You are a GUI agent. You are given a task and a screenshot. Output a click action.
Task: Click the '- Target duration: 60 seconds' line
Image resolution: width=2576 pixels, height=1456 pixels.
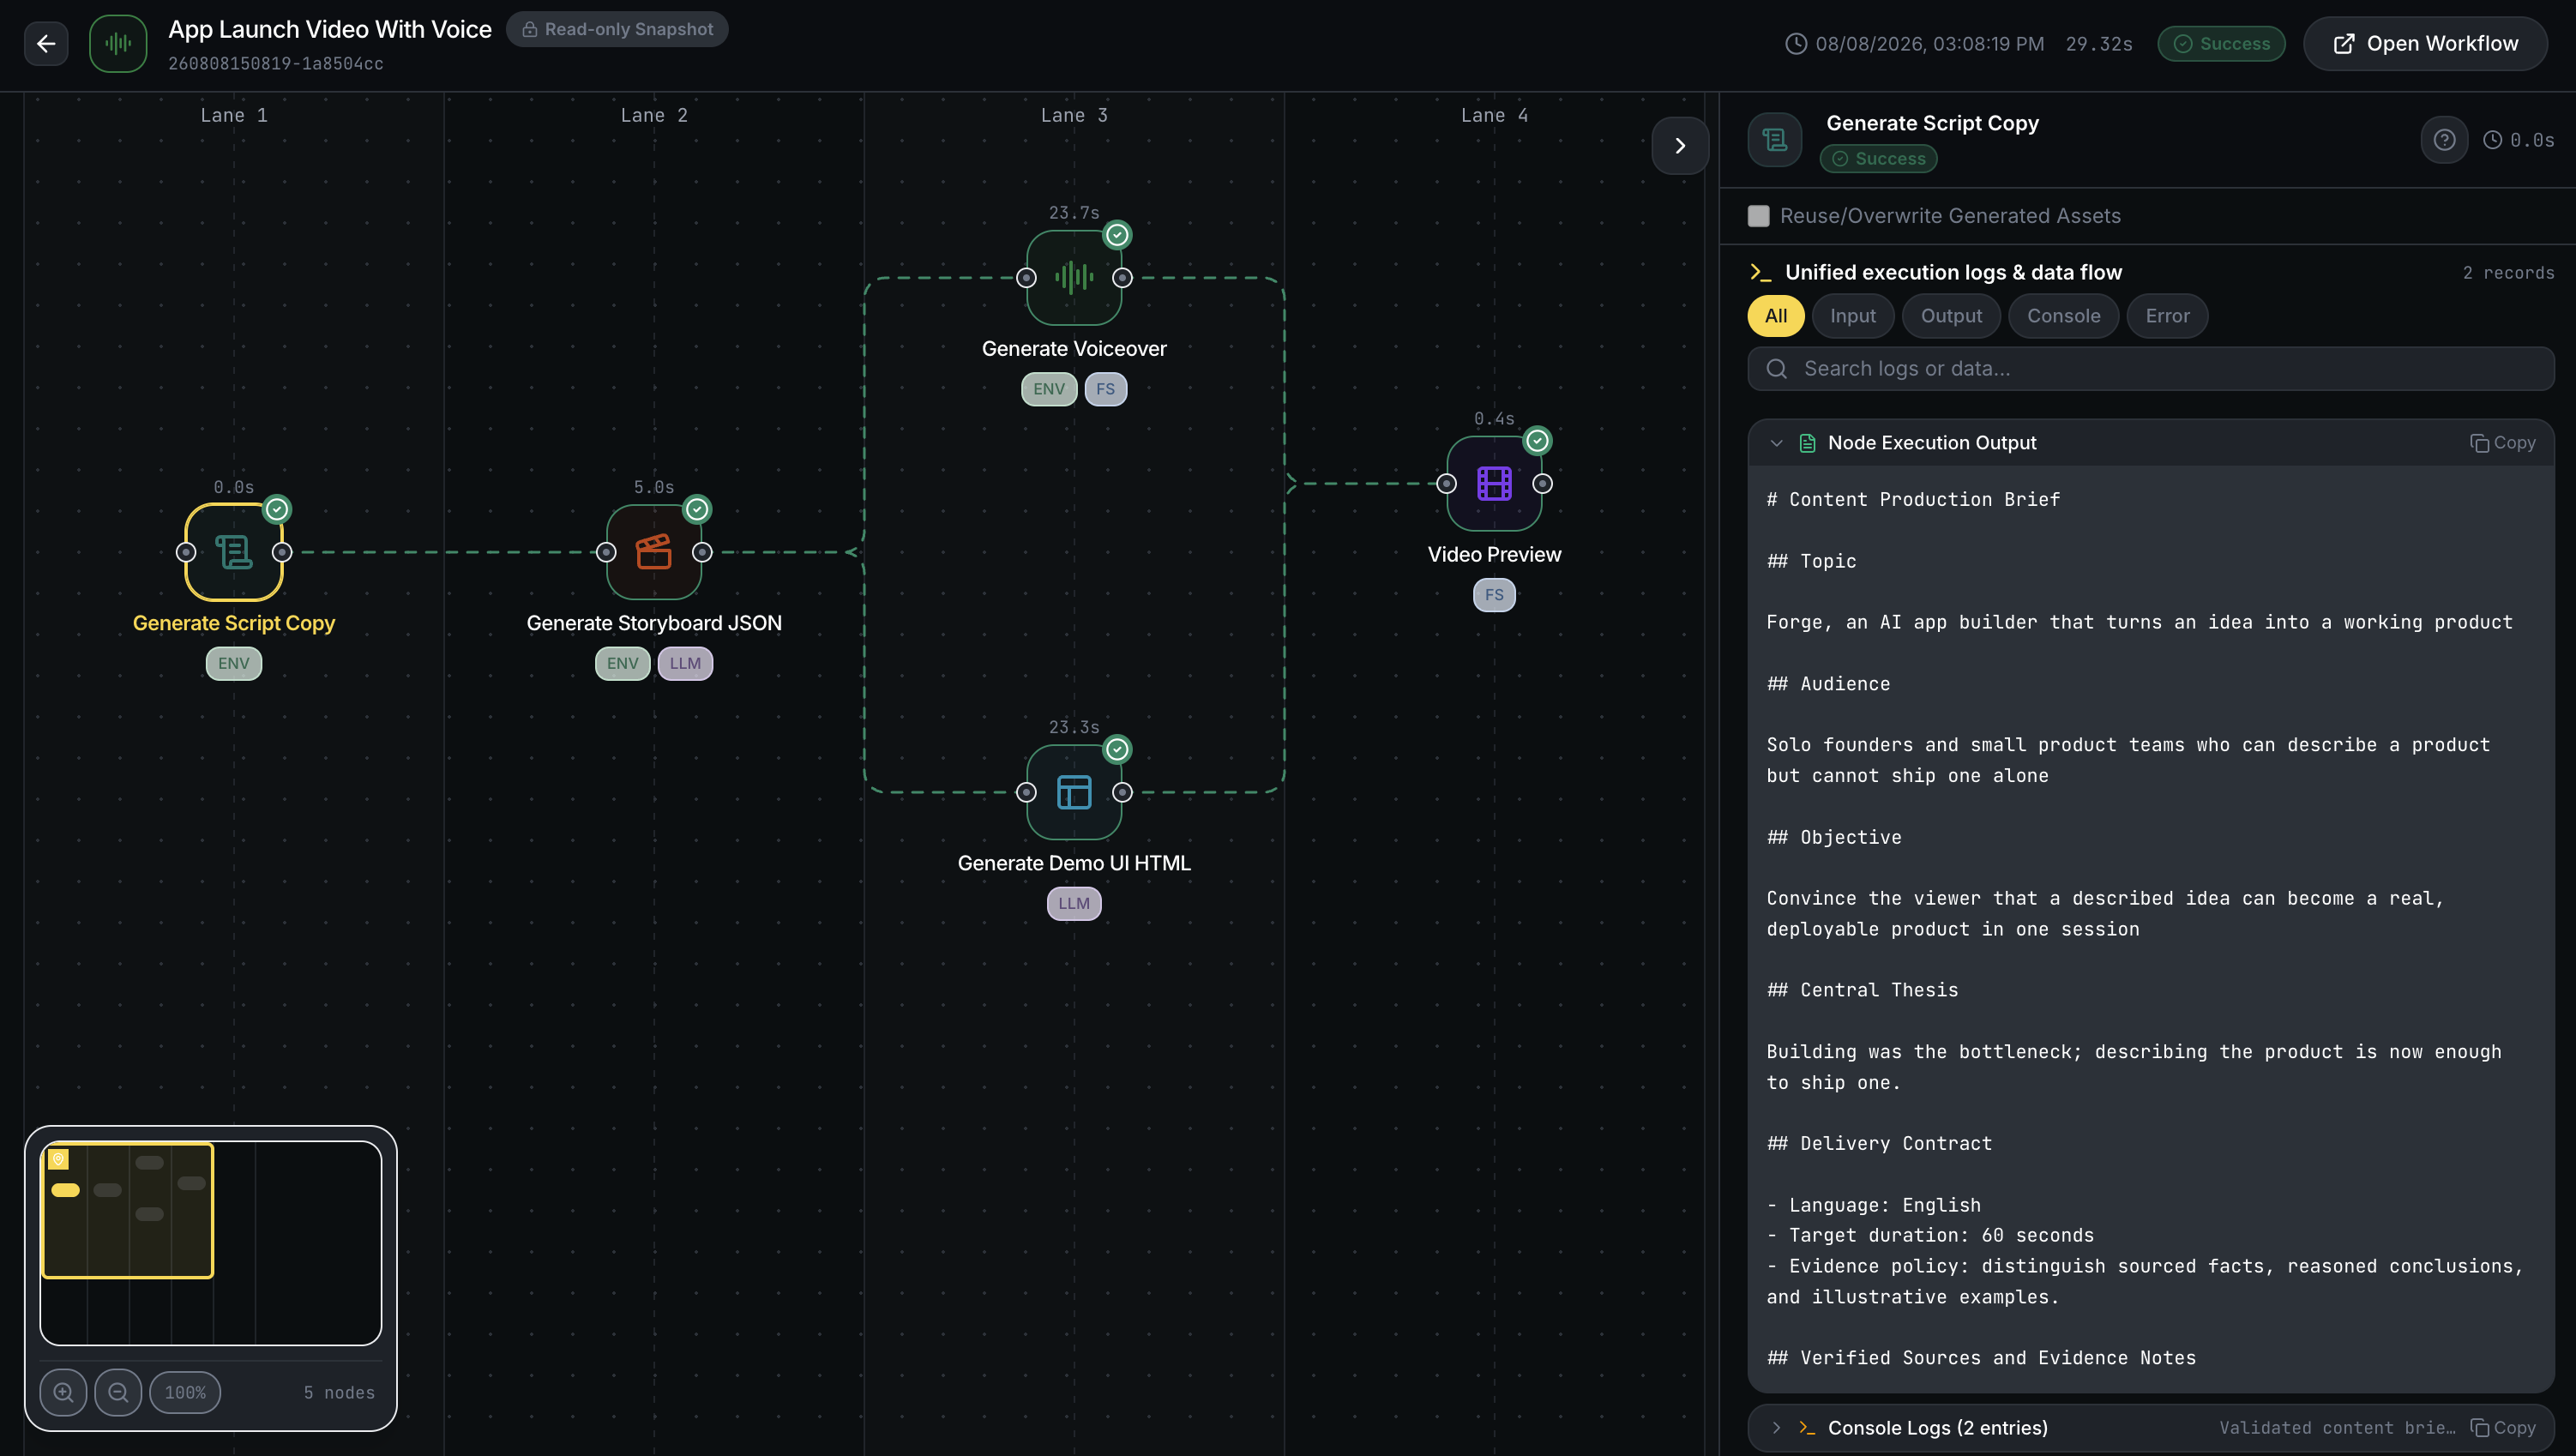1930,1235
